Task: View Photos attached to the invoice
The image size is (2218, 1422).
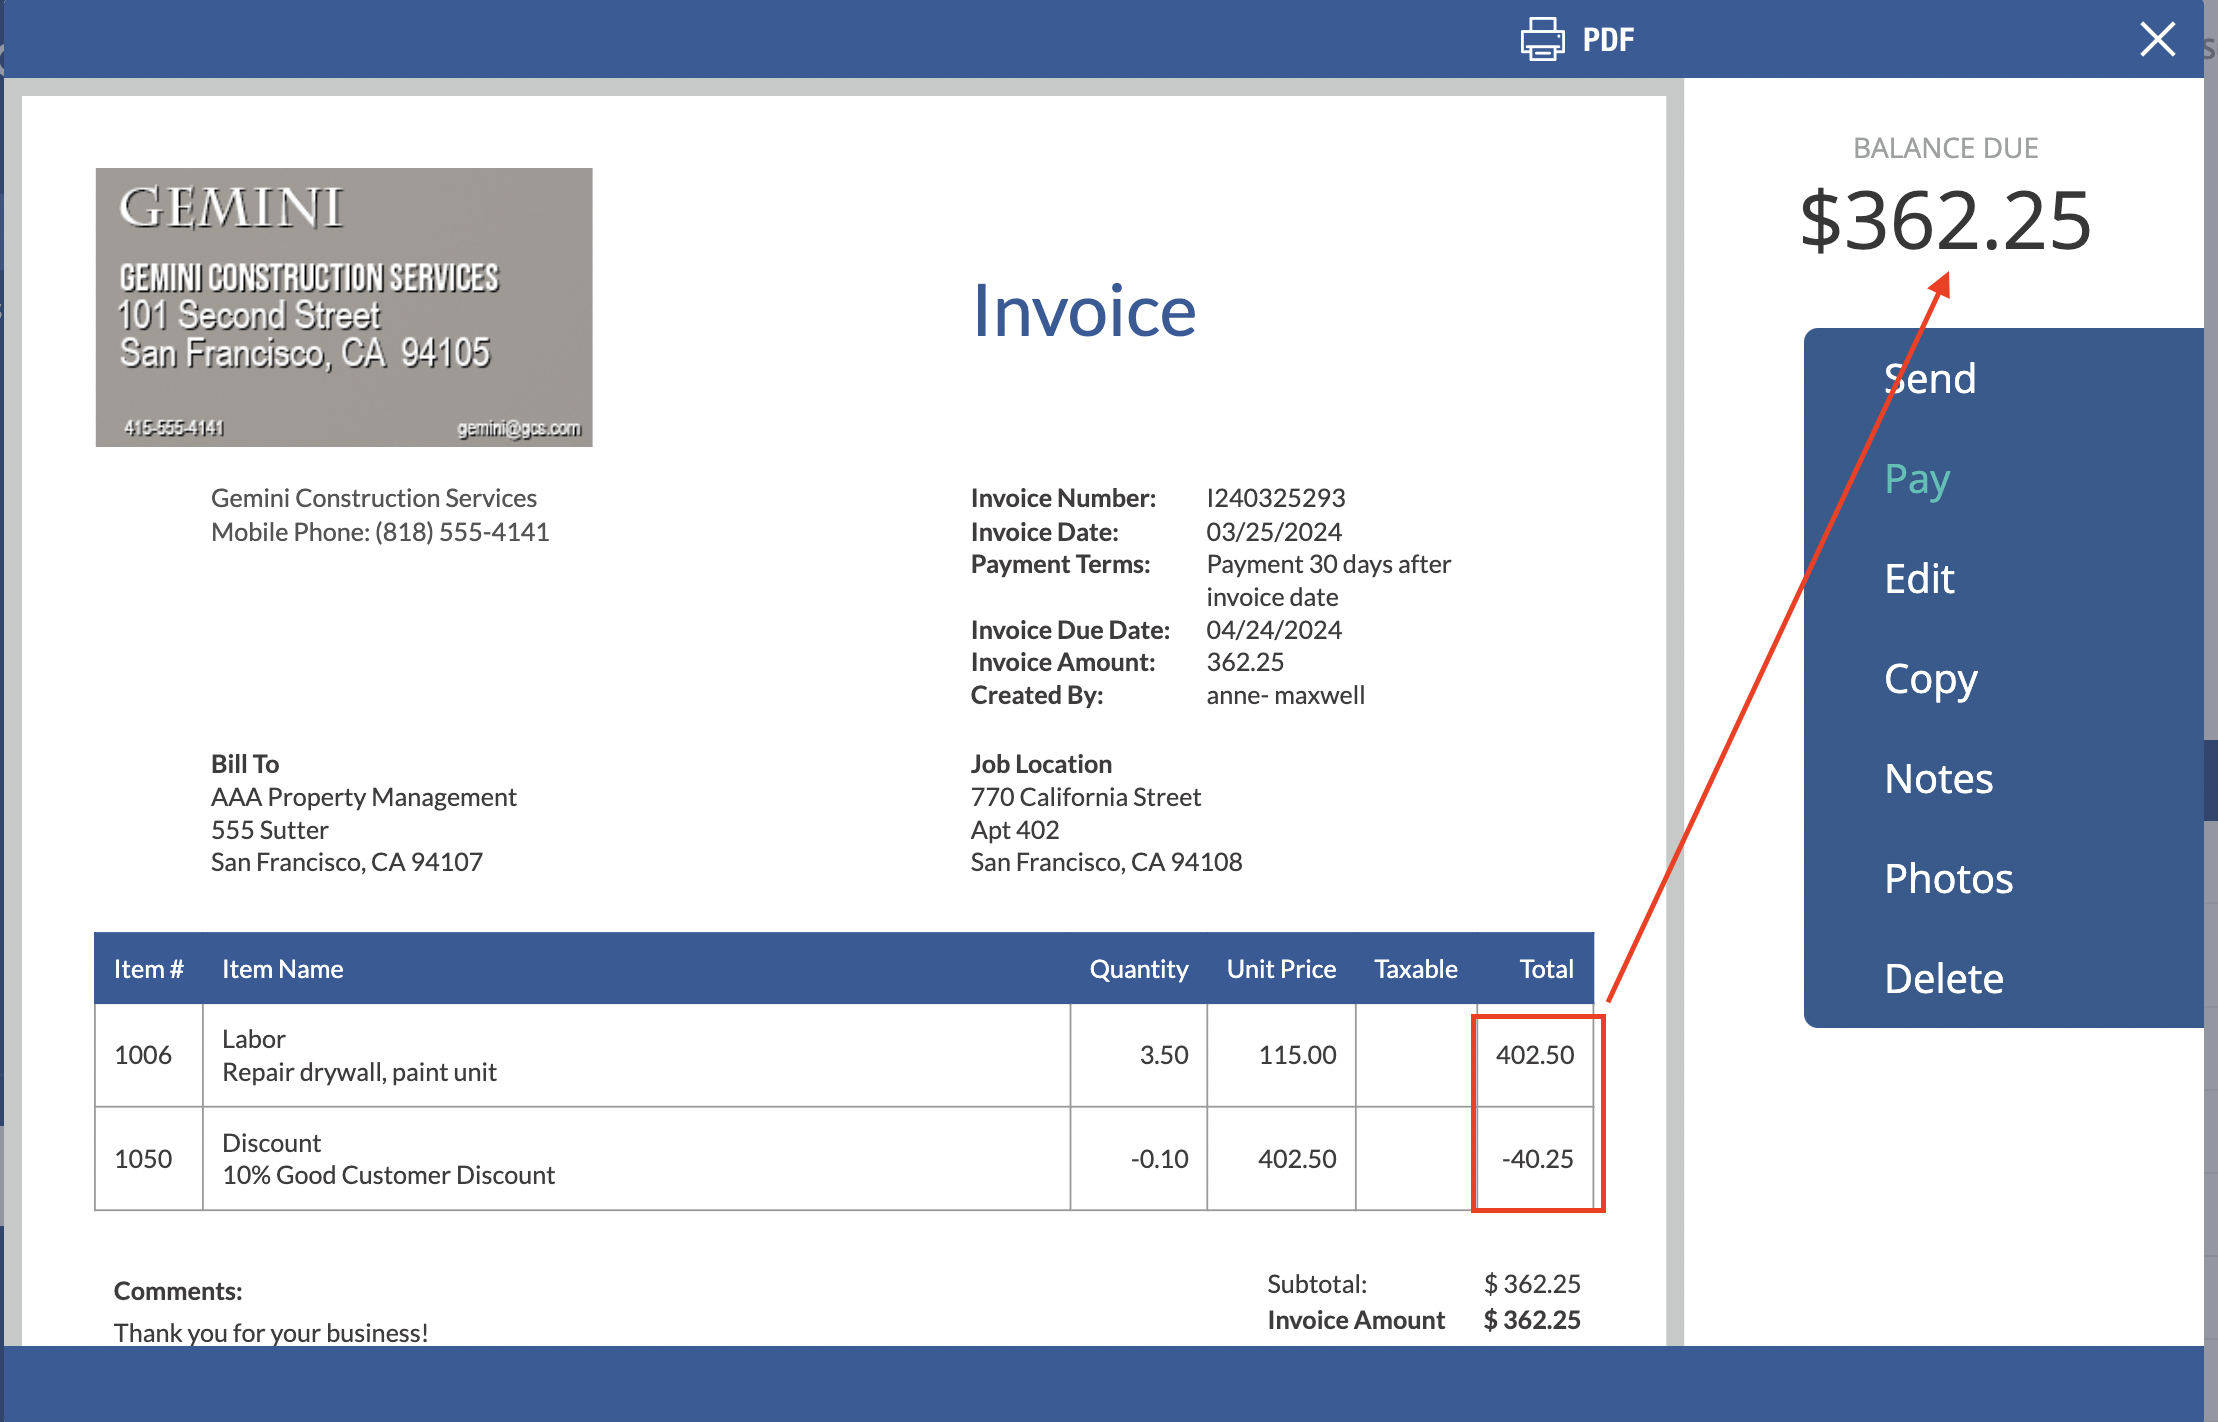Action: coord(1948,879)
